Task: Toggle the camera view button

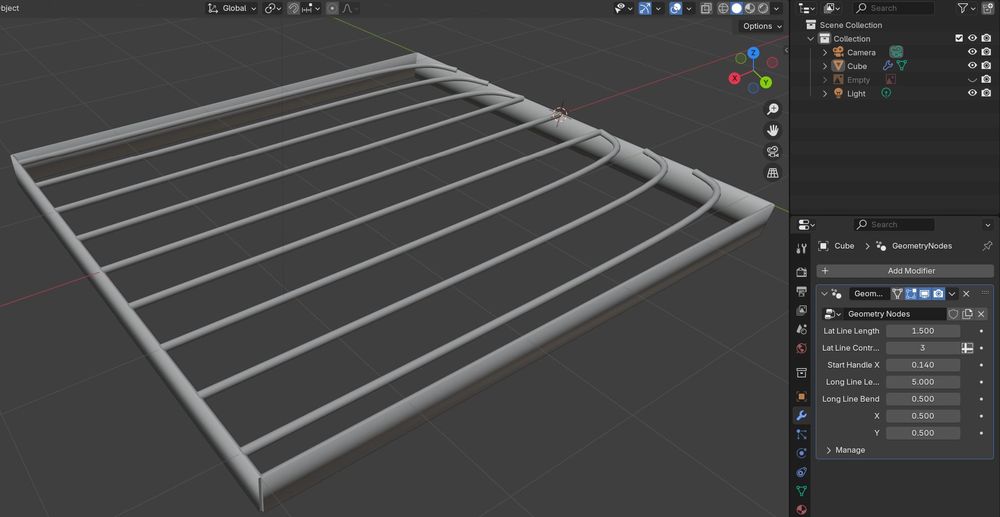Action: (772, 152)
